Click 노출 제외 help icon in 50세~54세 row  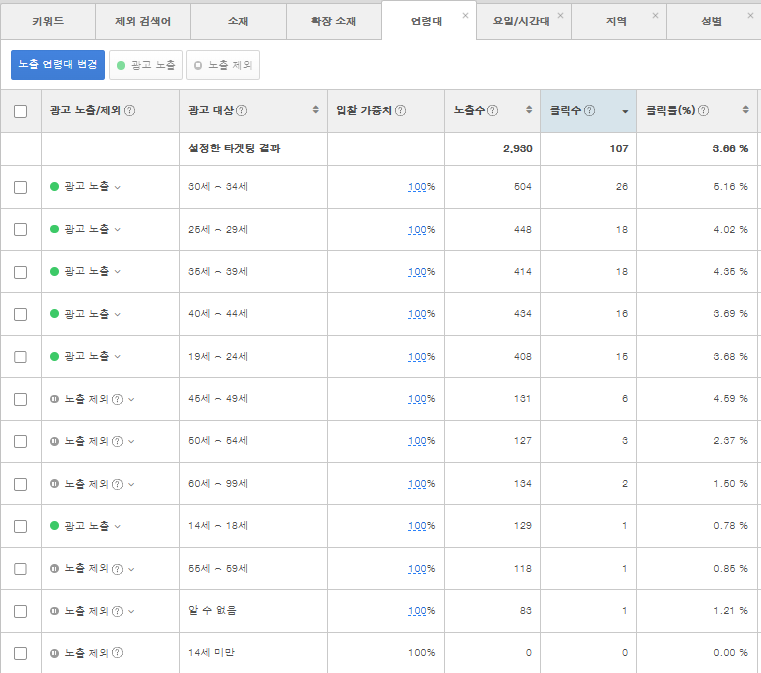point(117,442)
